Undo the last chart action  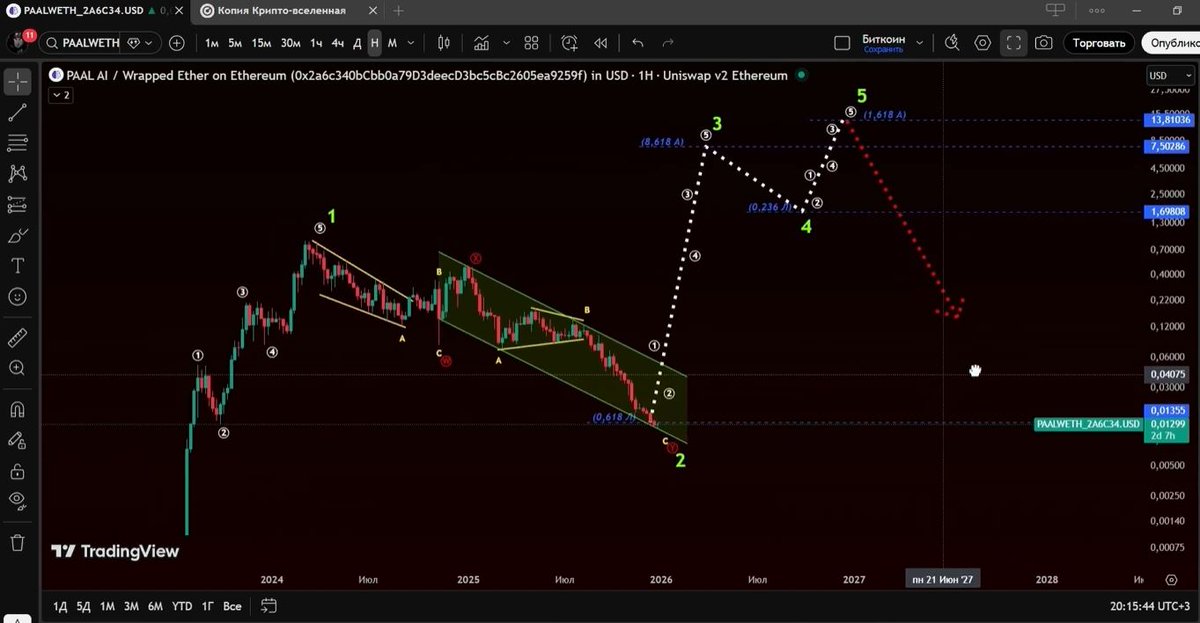click(639, 43)
